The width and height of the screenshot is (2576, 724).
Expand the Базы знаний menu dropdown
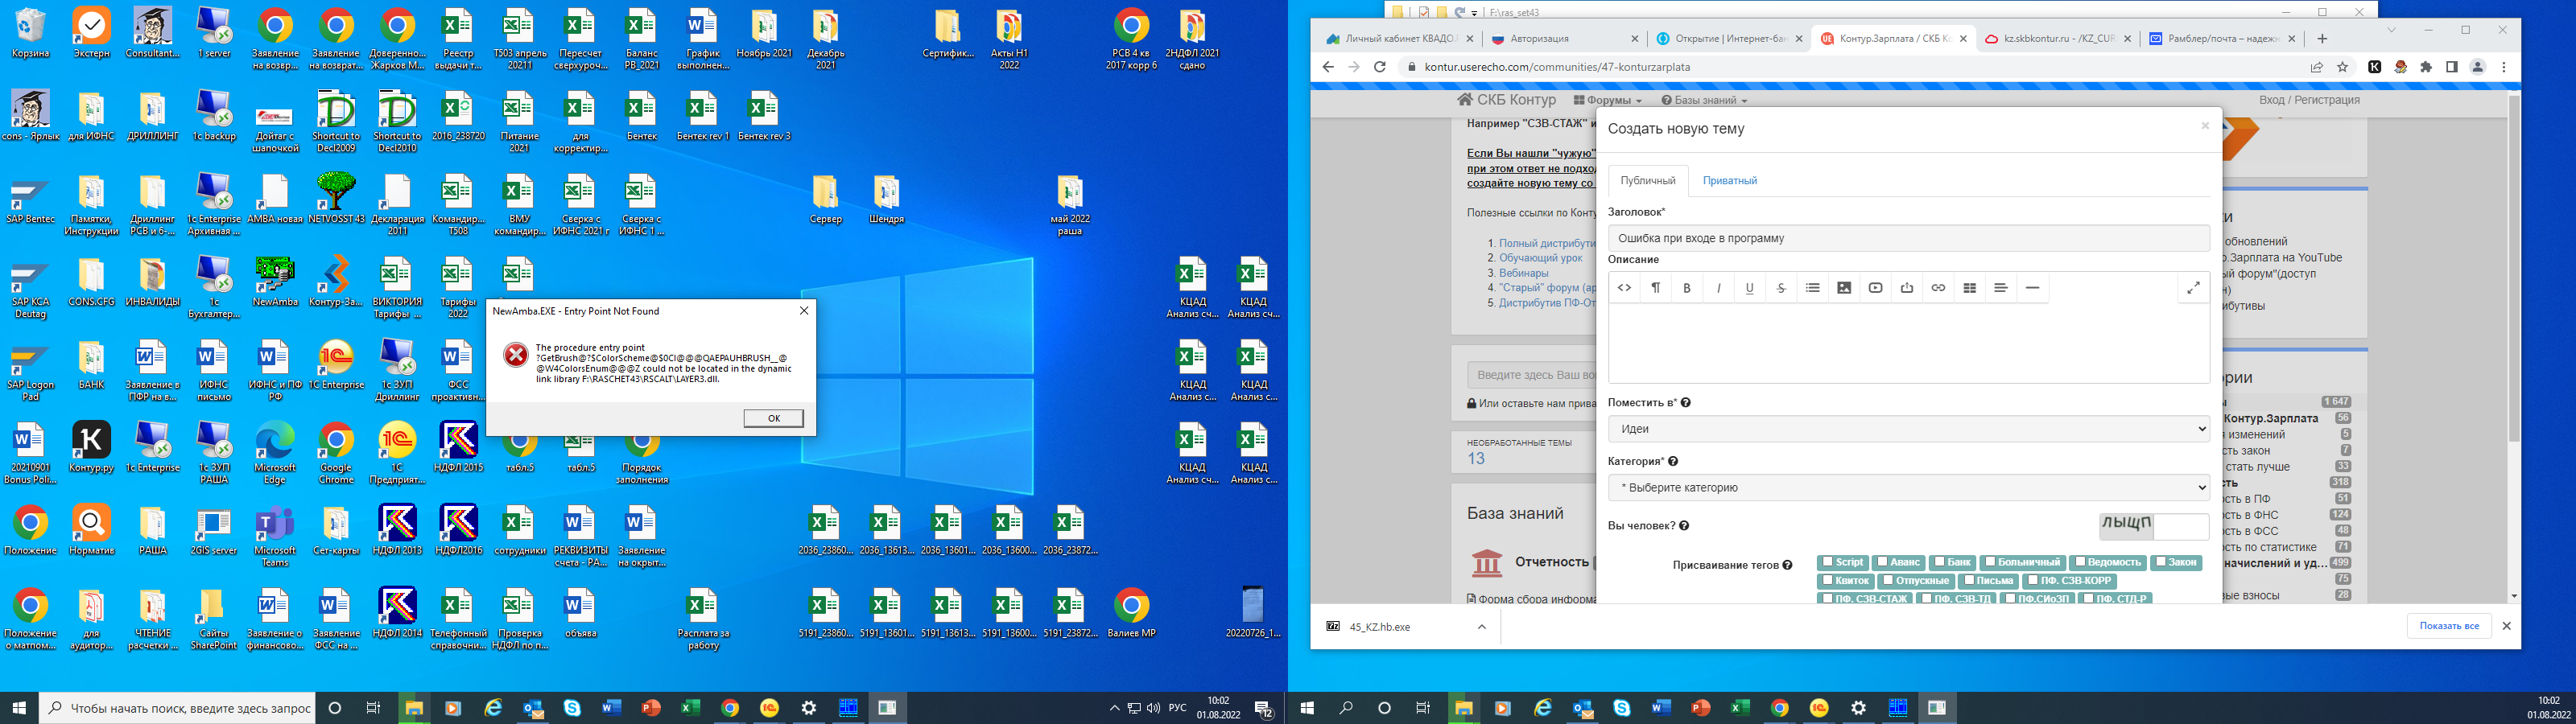pos(1704,100)
